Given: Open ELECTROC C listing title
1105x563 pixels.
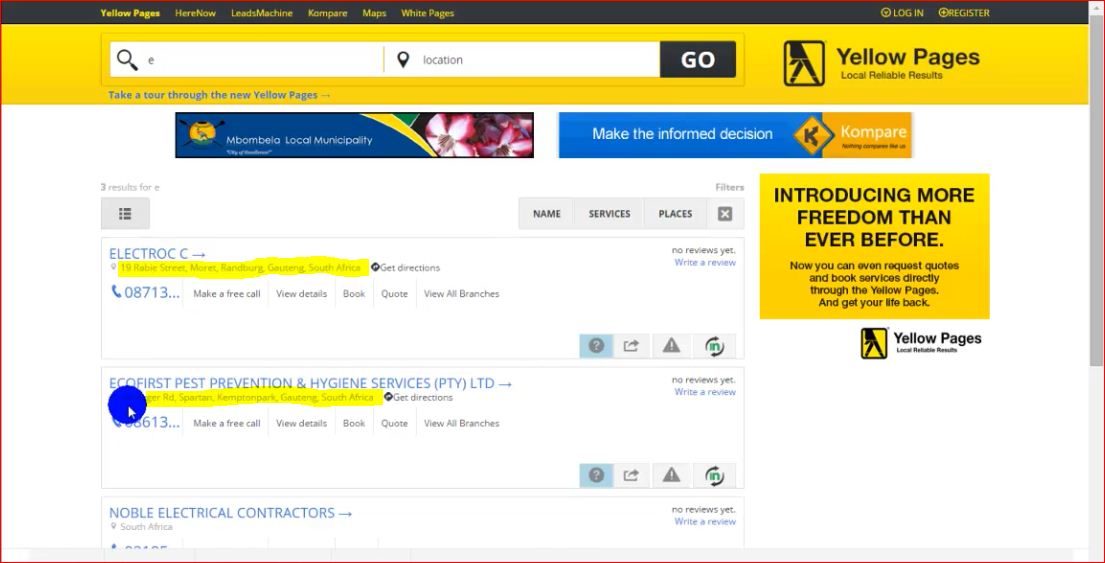Looking at the screenshot, I should [x=157, y=254].
